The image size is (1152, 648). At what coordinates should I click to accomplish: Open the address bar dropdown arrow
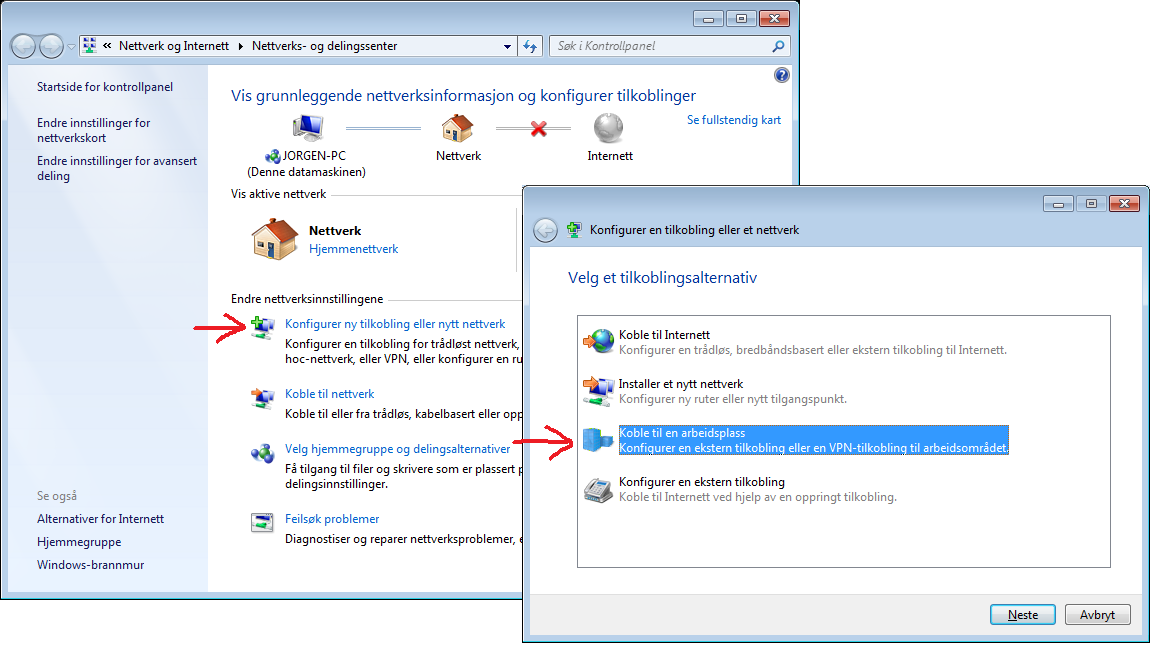tap(506, 45)
